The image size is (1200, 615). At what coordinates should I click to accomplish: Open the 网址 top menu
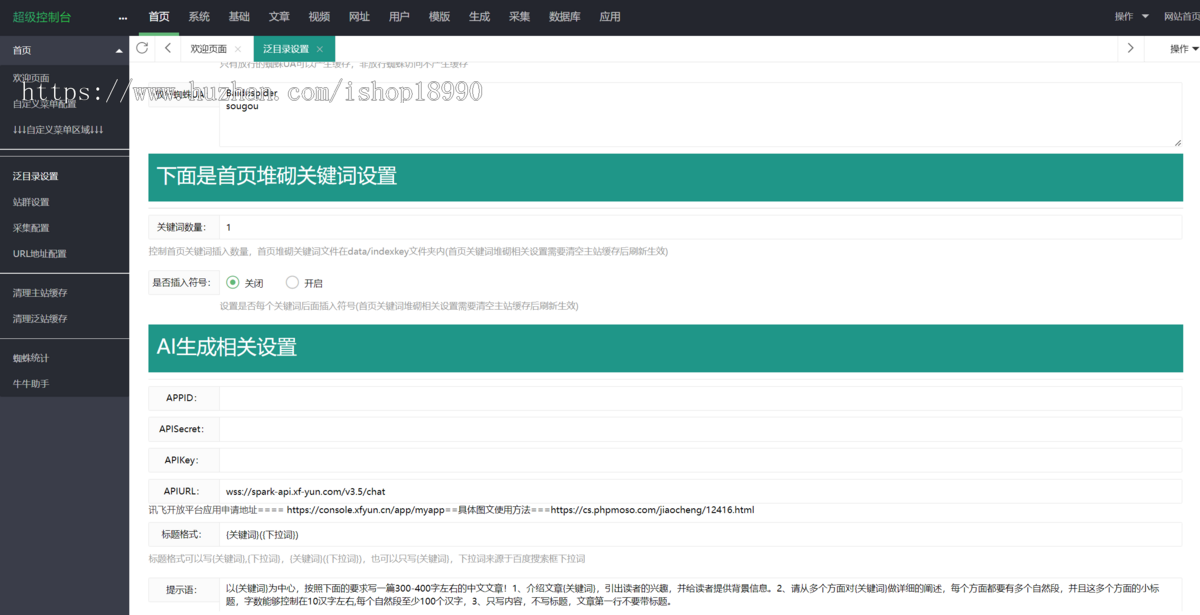[359, 17]
